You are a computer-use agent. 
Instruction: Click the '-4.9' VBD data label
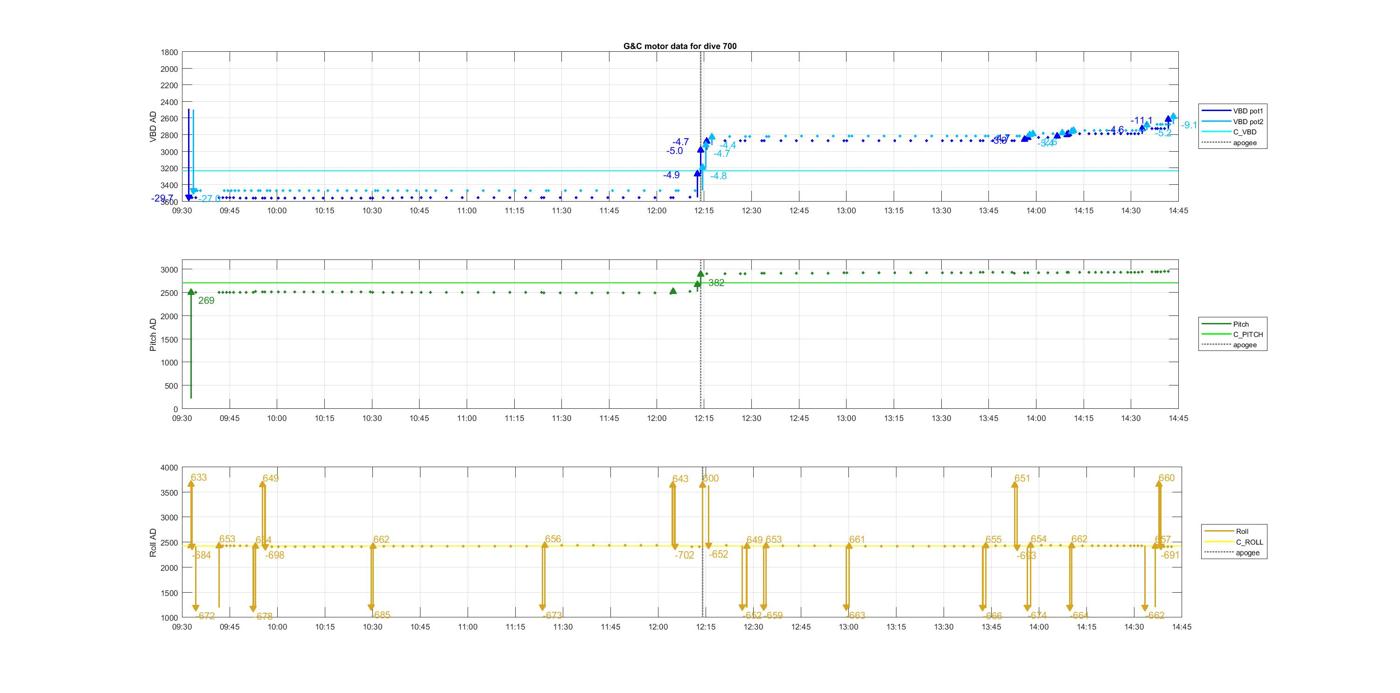tap(671, 175)
